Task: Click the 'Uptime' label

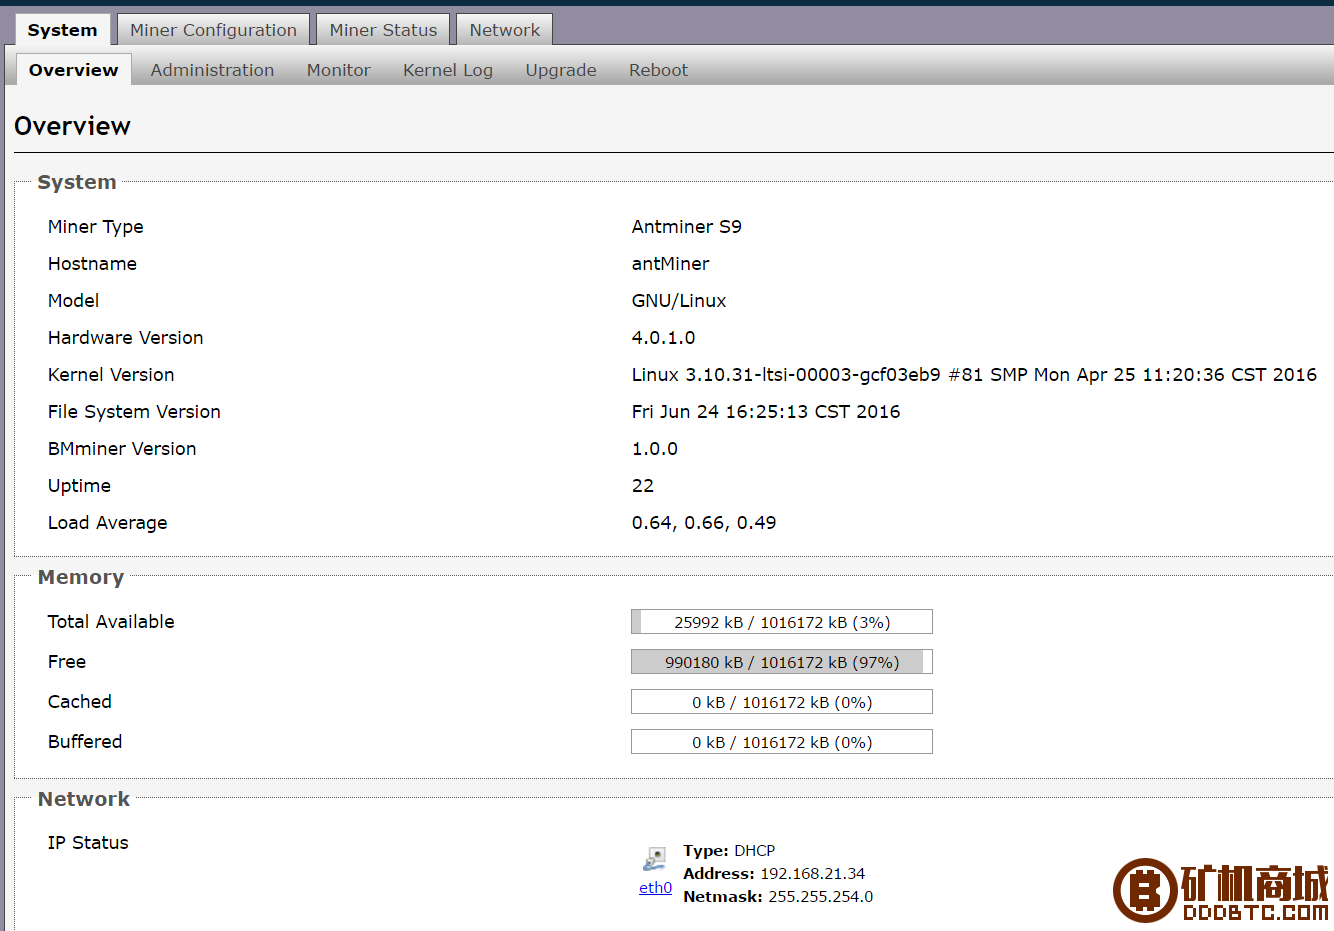Action: click(79, 486)
